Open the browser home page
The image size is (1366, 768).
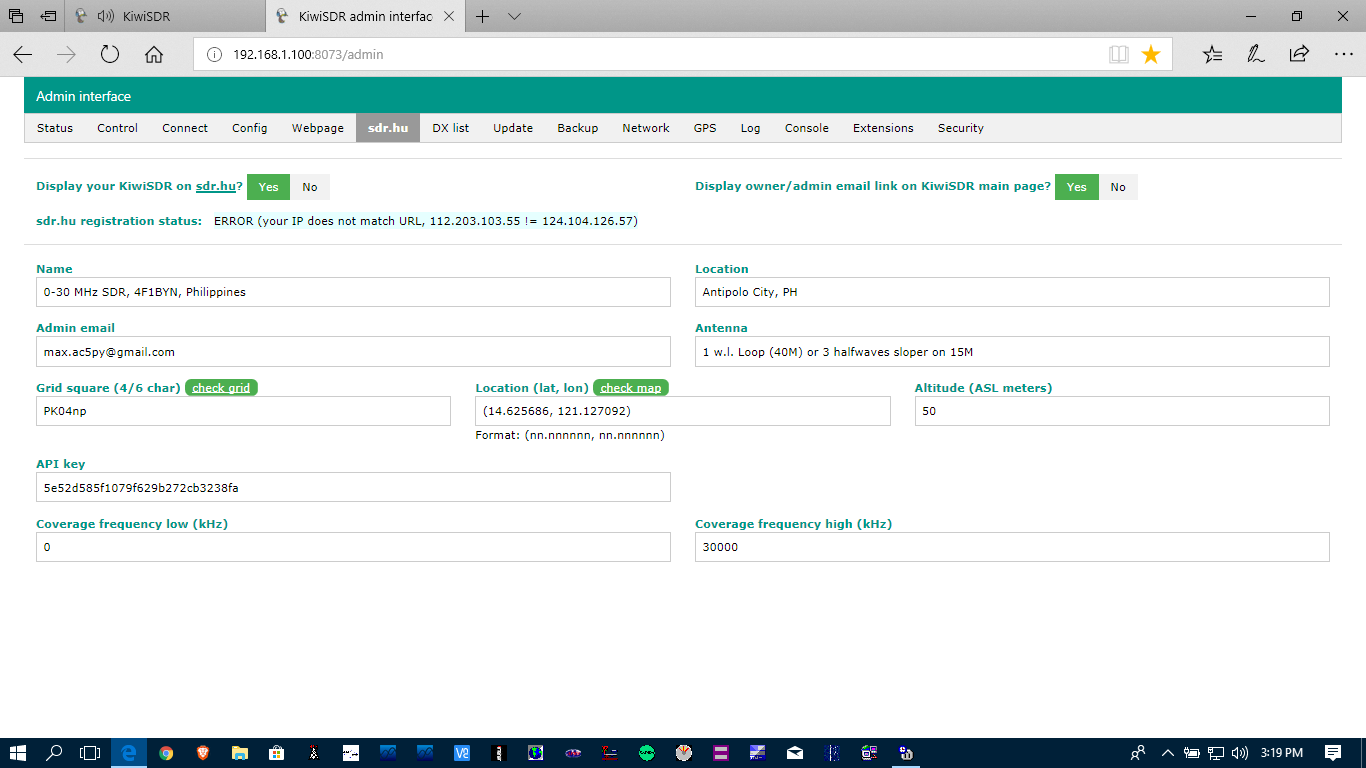click(x=154, y=55)
